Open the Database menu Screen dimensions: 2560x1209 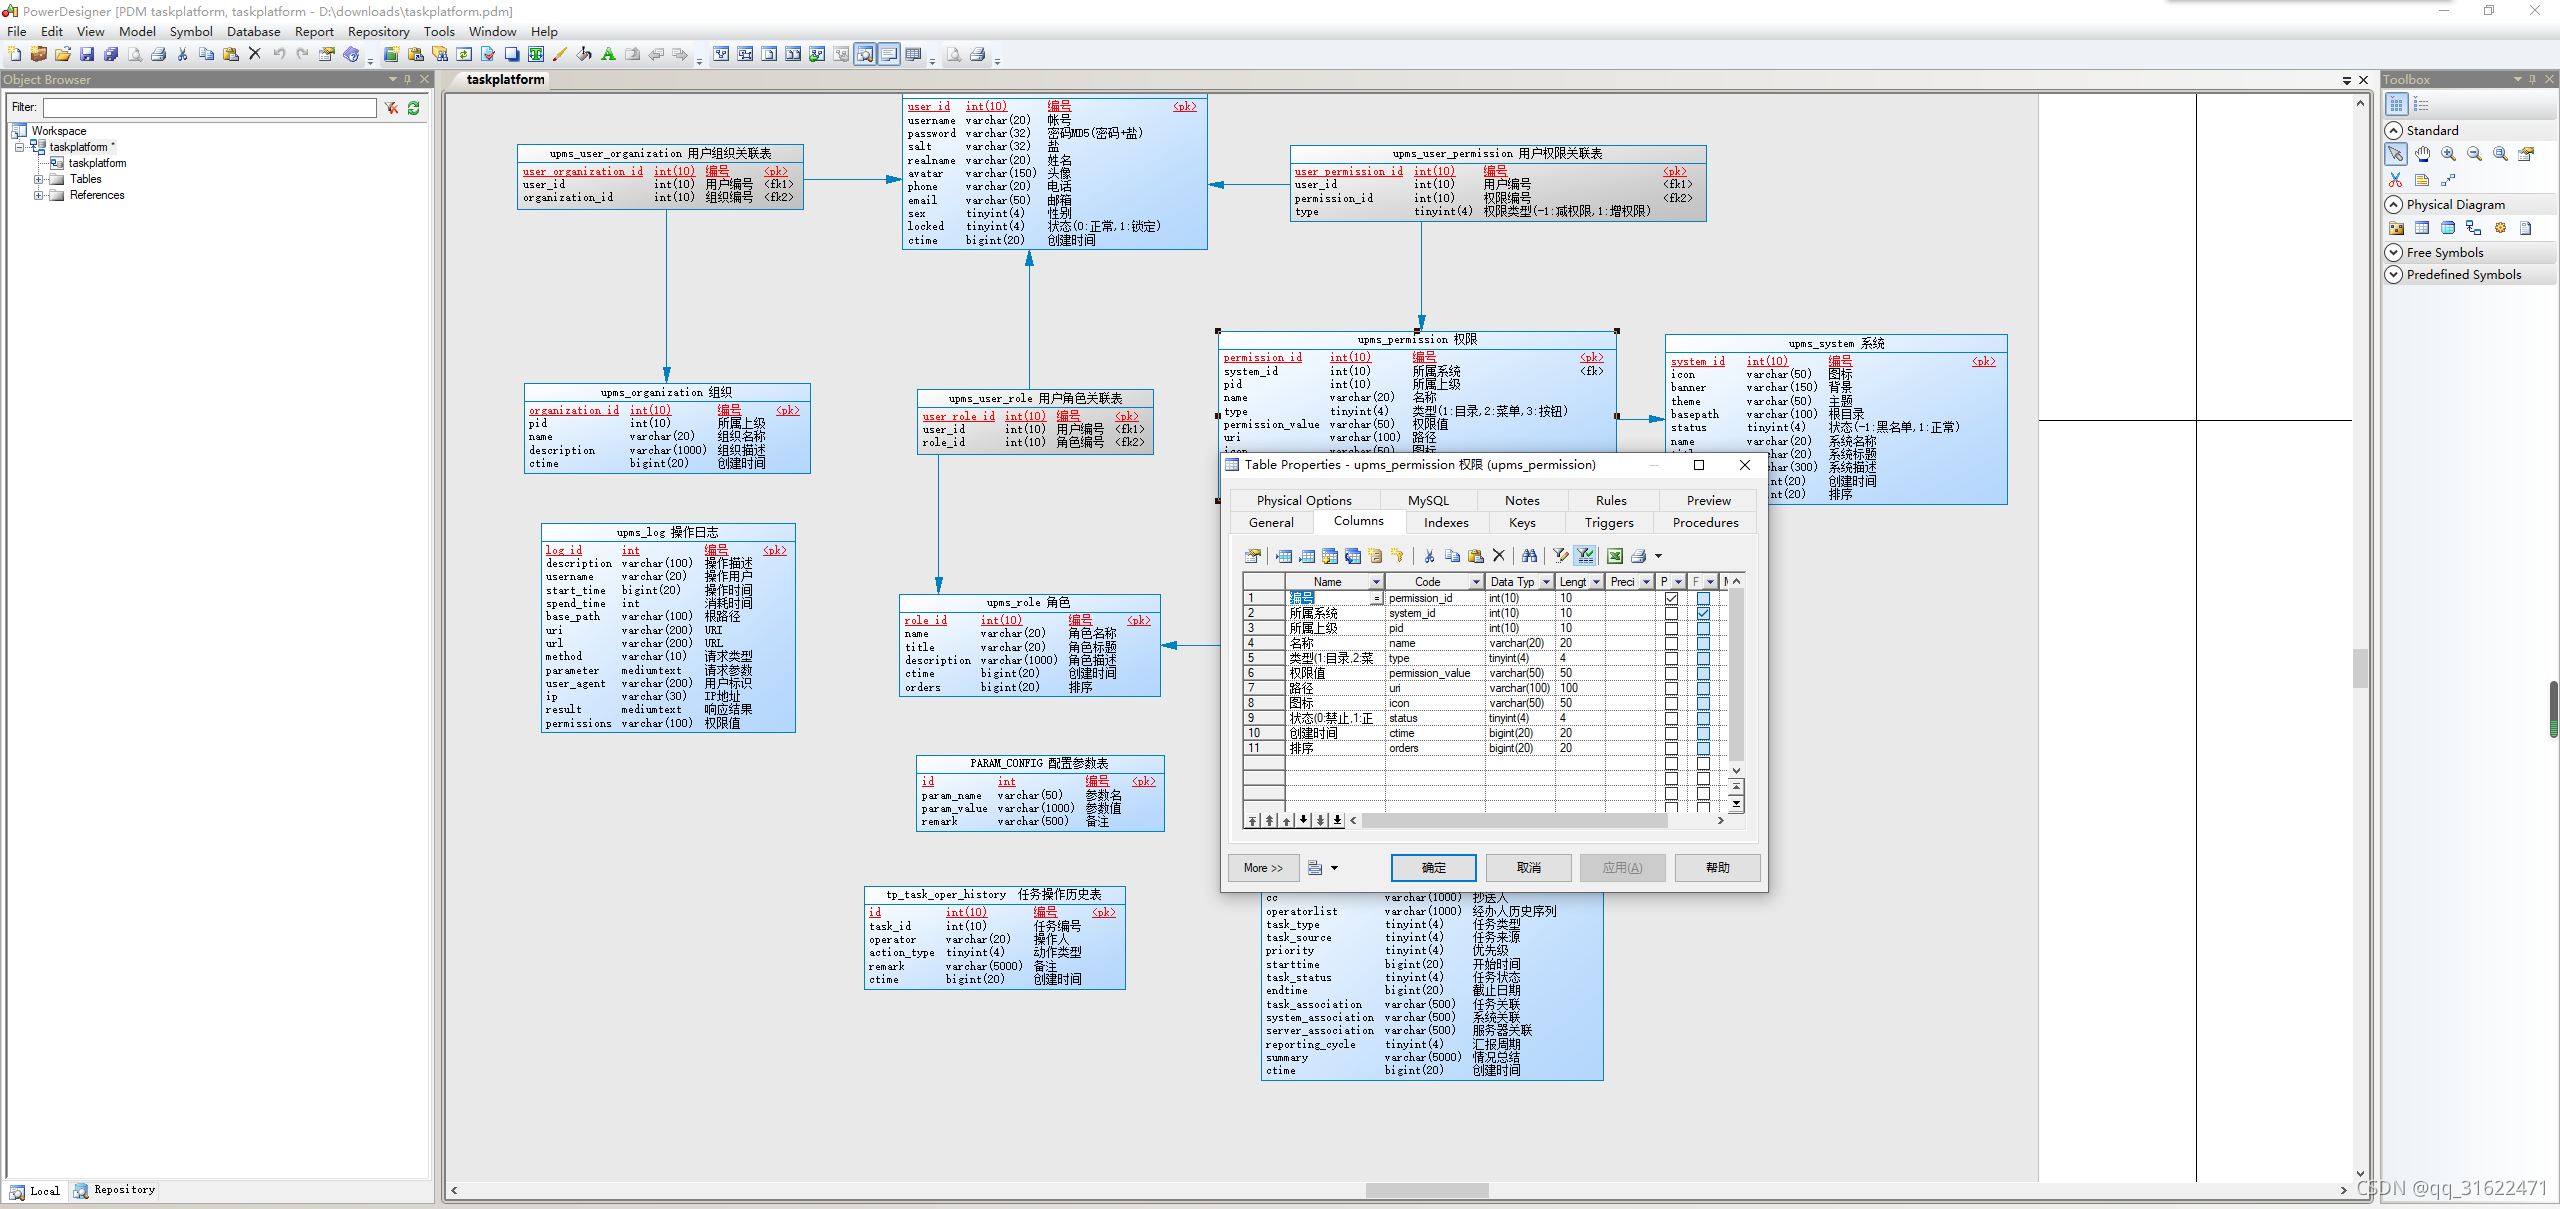click(253, 31)
